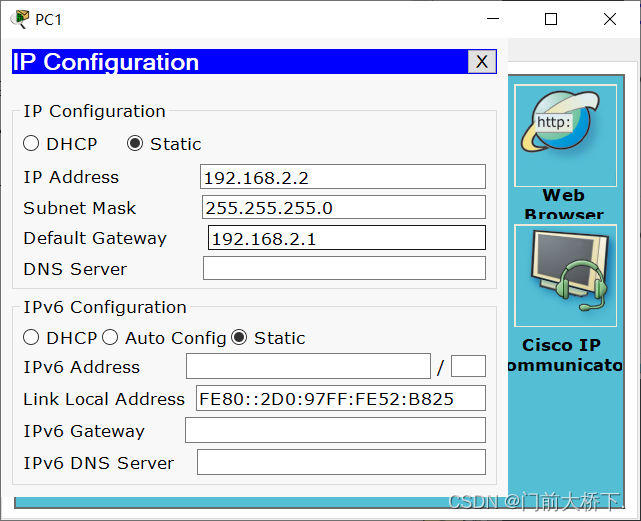
Task: Close the PC1 window
Action: click(610, 19)
